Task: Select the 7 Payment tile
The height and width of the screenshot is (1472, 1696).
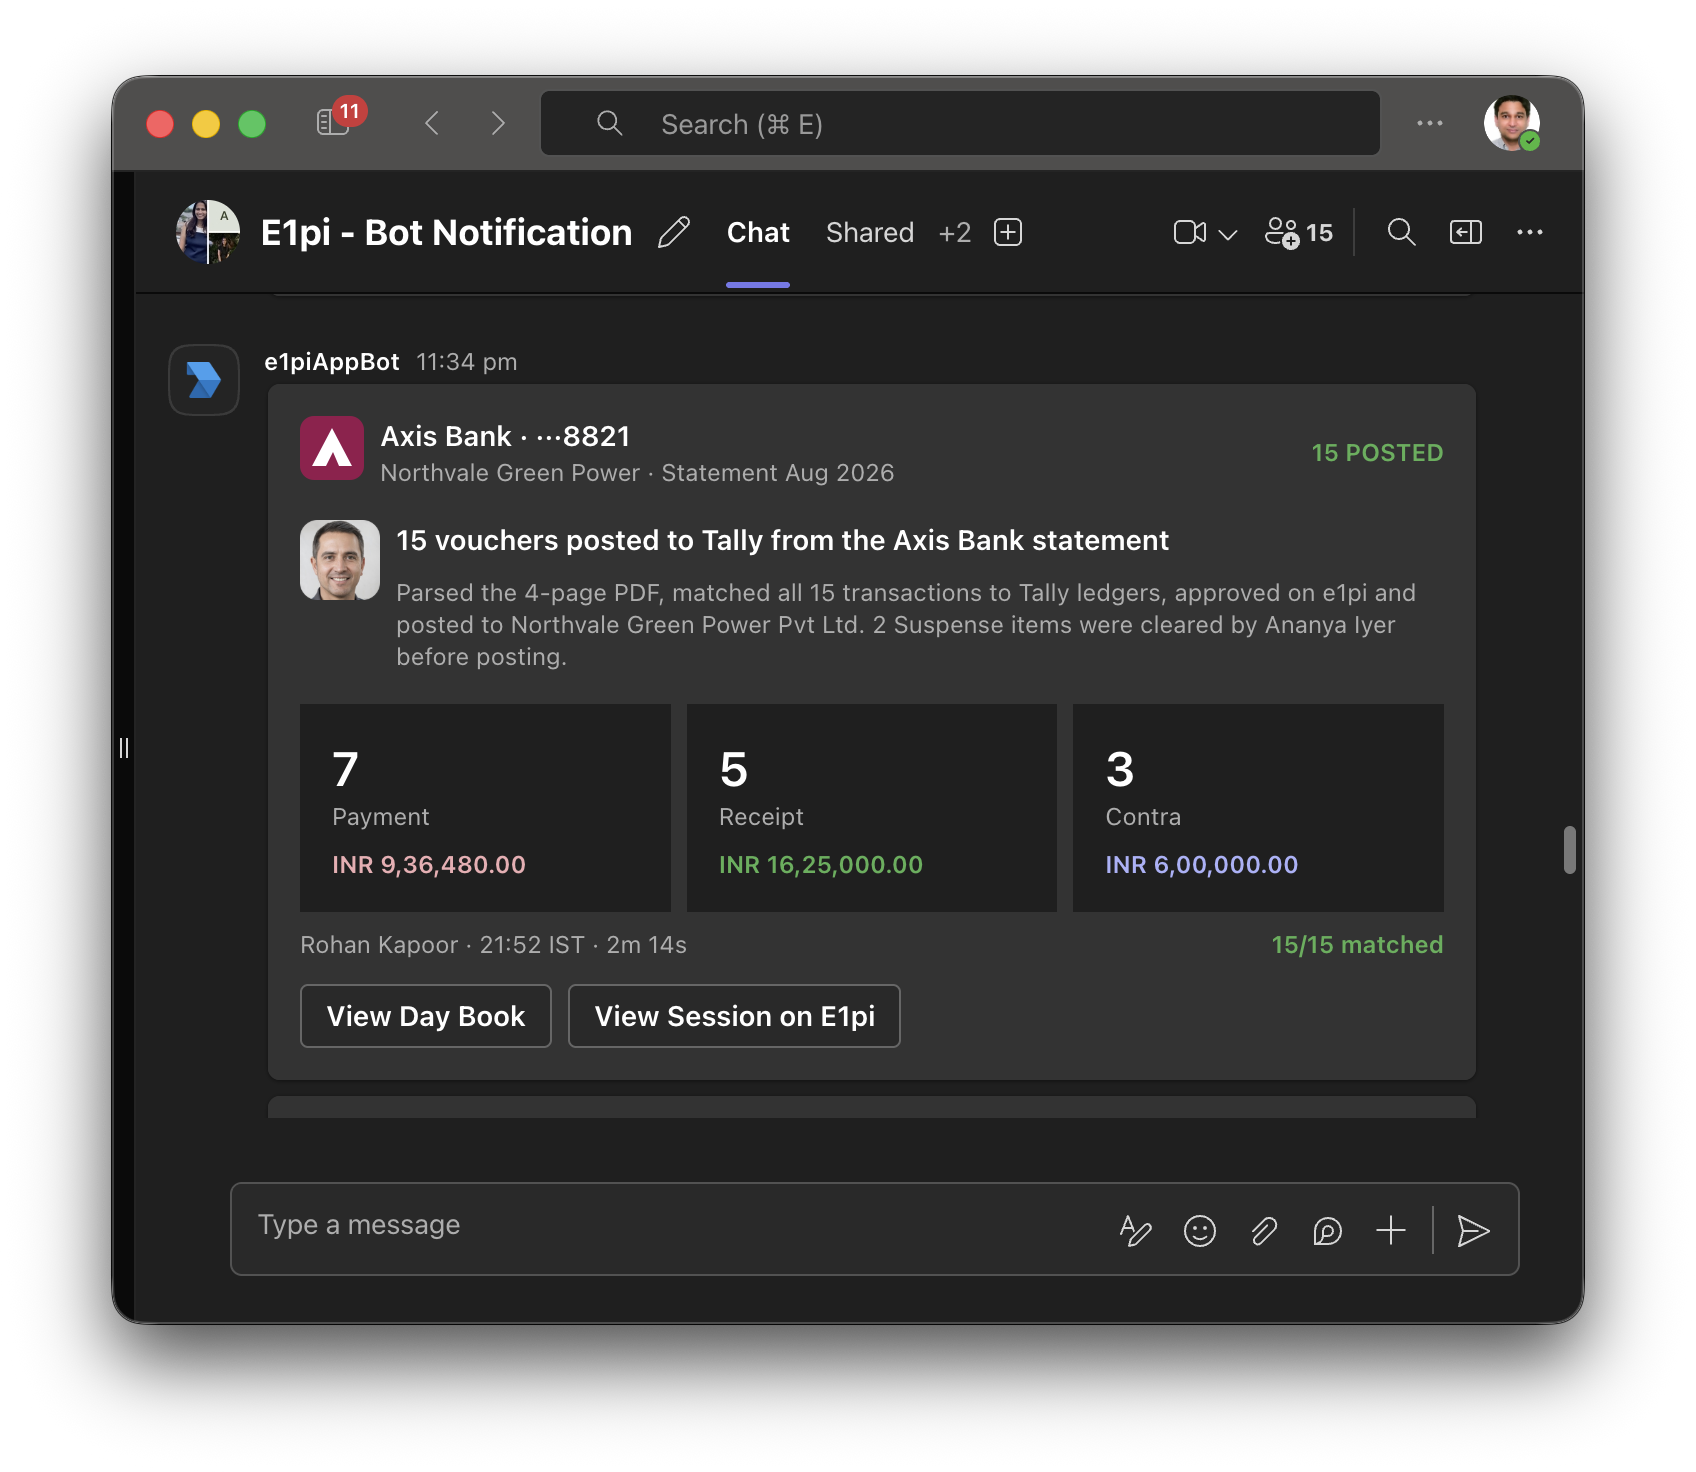Action: click(x=485, y=808)
